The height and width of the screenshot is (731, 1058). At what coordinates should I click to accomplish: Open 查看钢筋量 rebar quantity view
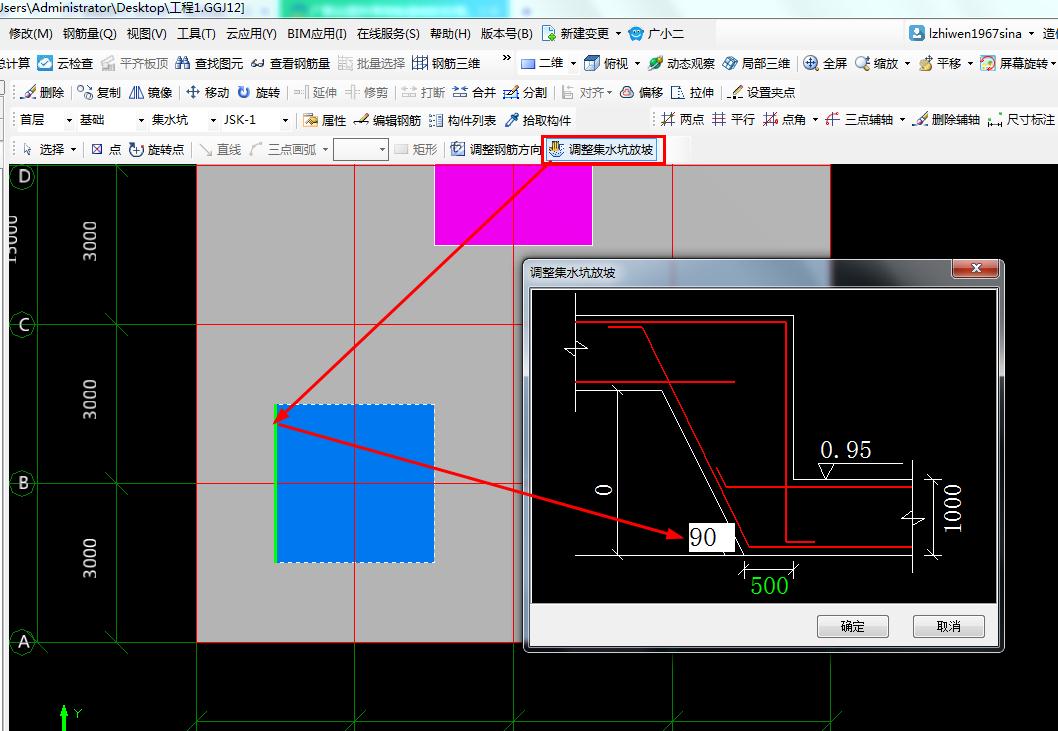pyautogui.click(x=290, y=63)
